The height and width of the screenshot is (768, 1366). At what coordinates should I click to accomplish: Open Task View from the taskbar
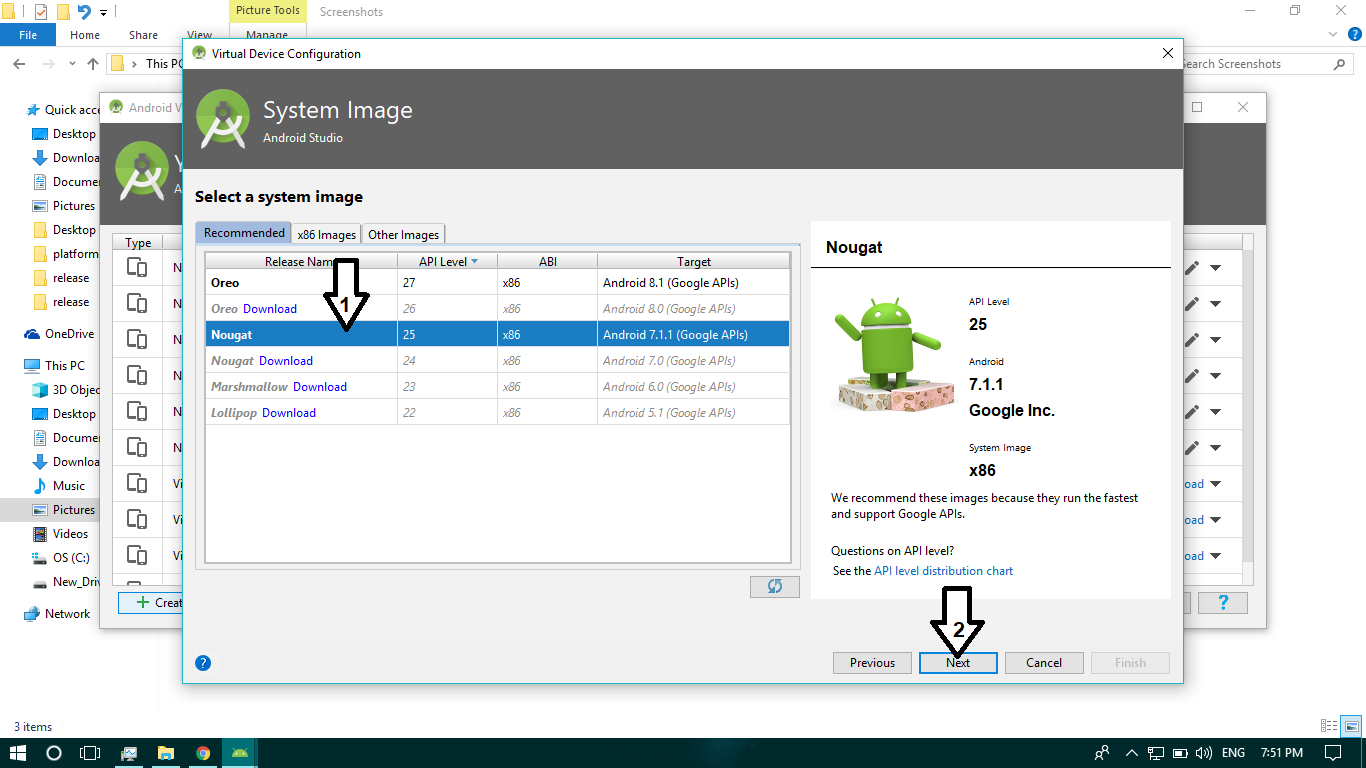[90, 751]
